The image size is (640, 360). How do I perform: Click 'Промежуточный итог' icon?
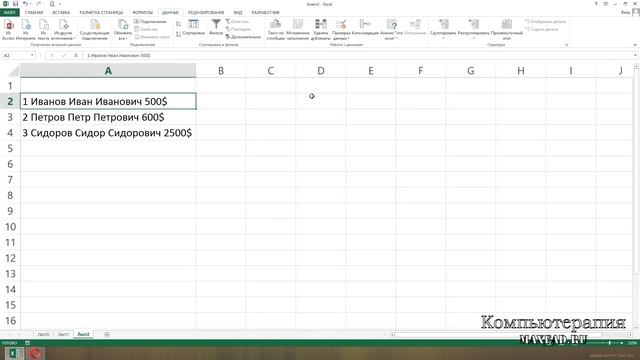click(507, 30)
